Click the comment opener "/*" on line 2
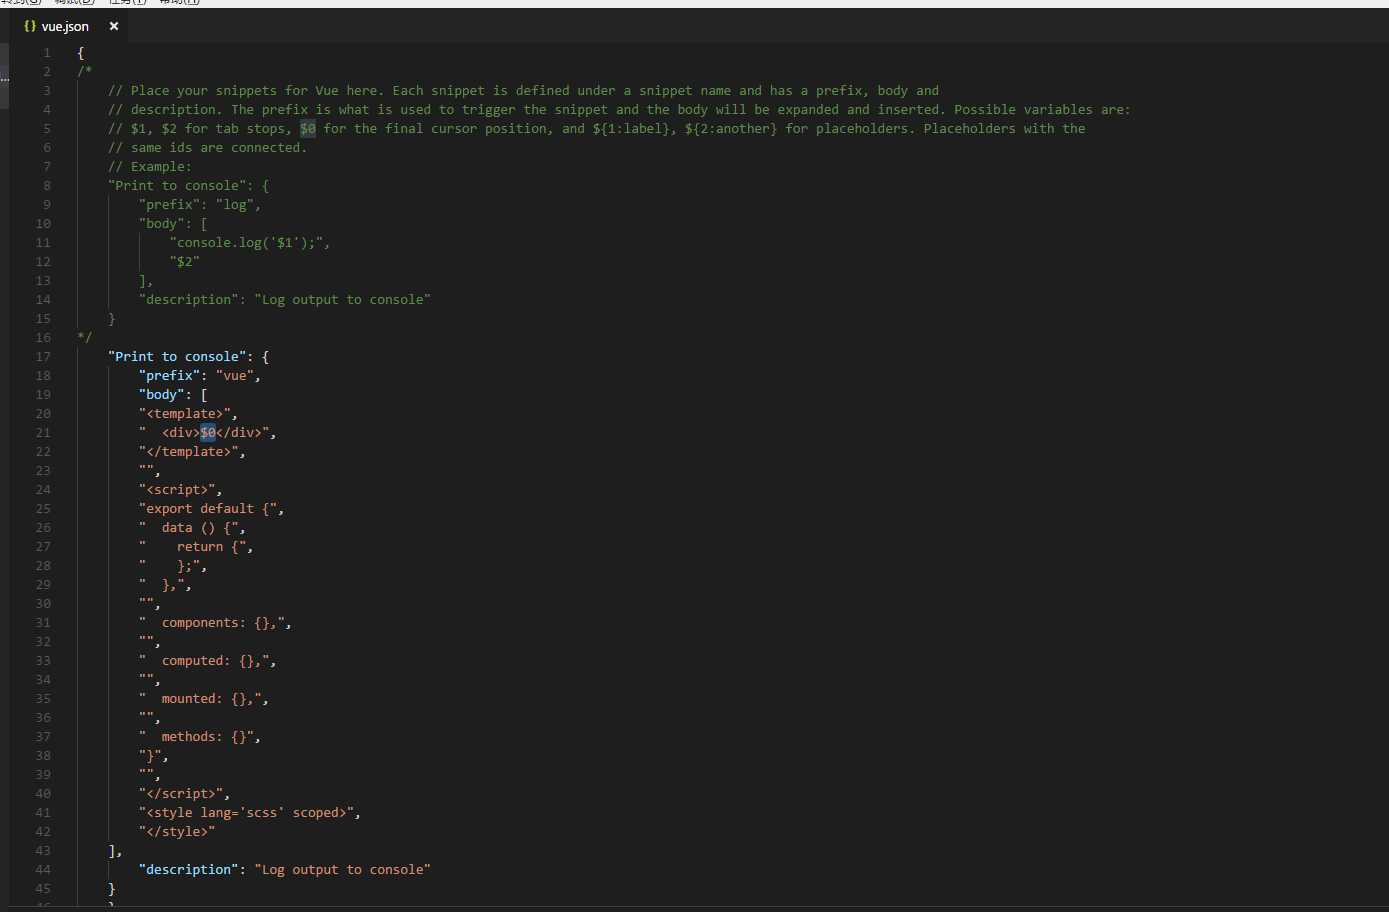The width and height of the screenshot is (1389, 912). click(x=85, y=72)
